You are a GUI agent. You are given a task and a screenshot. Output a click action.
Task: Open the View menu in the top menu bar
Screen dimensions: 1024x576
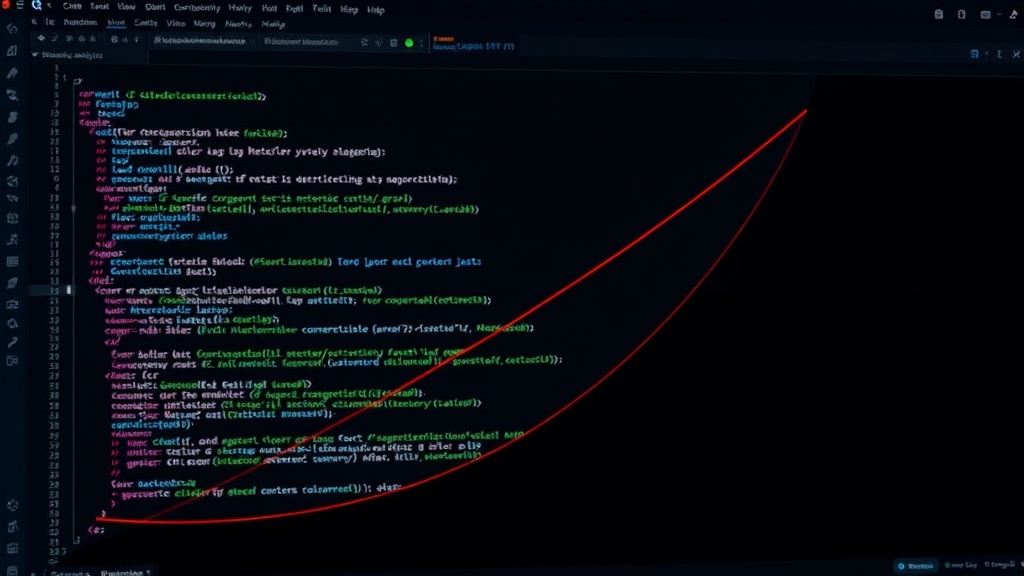tap(126, 7)
